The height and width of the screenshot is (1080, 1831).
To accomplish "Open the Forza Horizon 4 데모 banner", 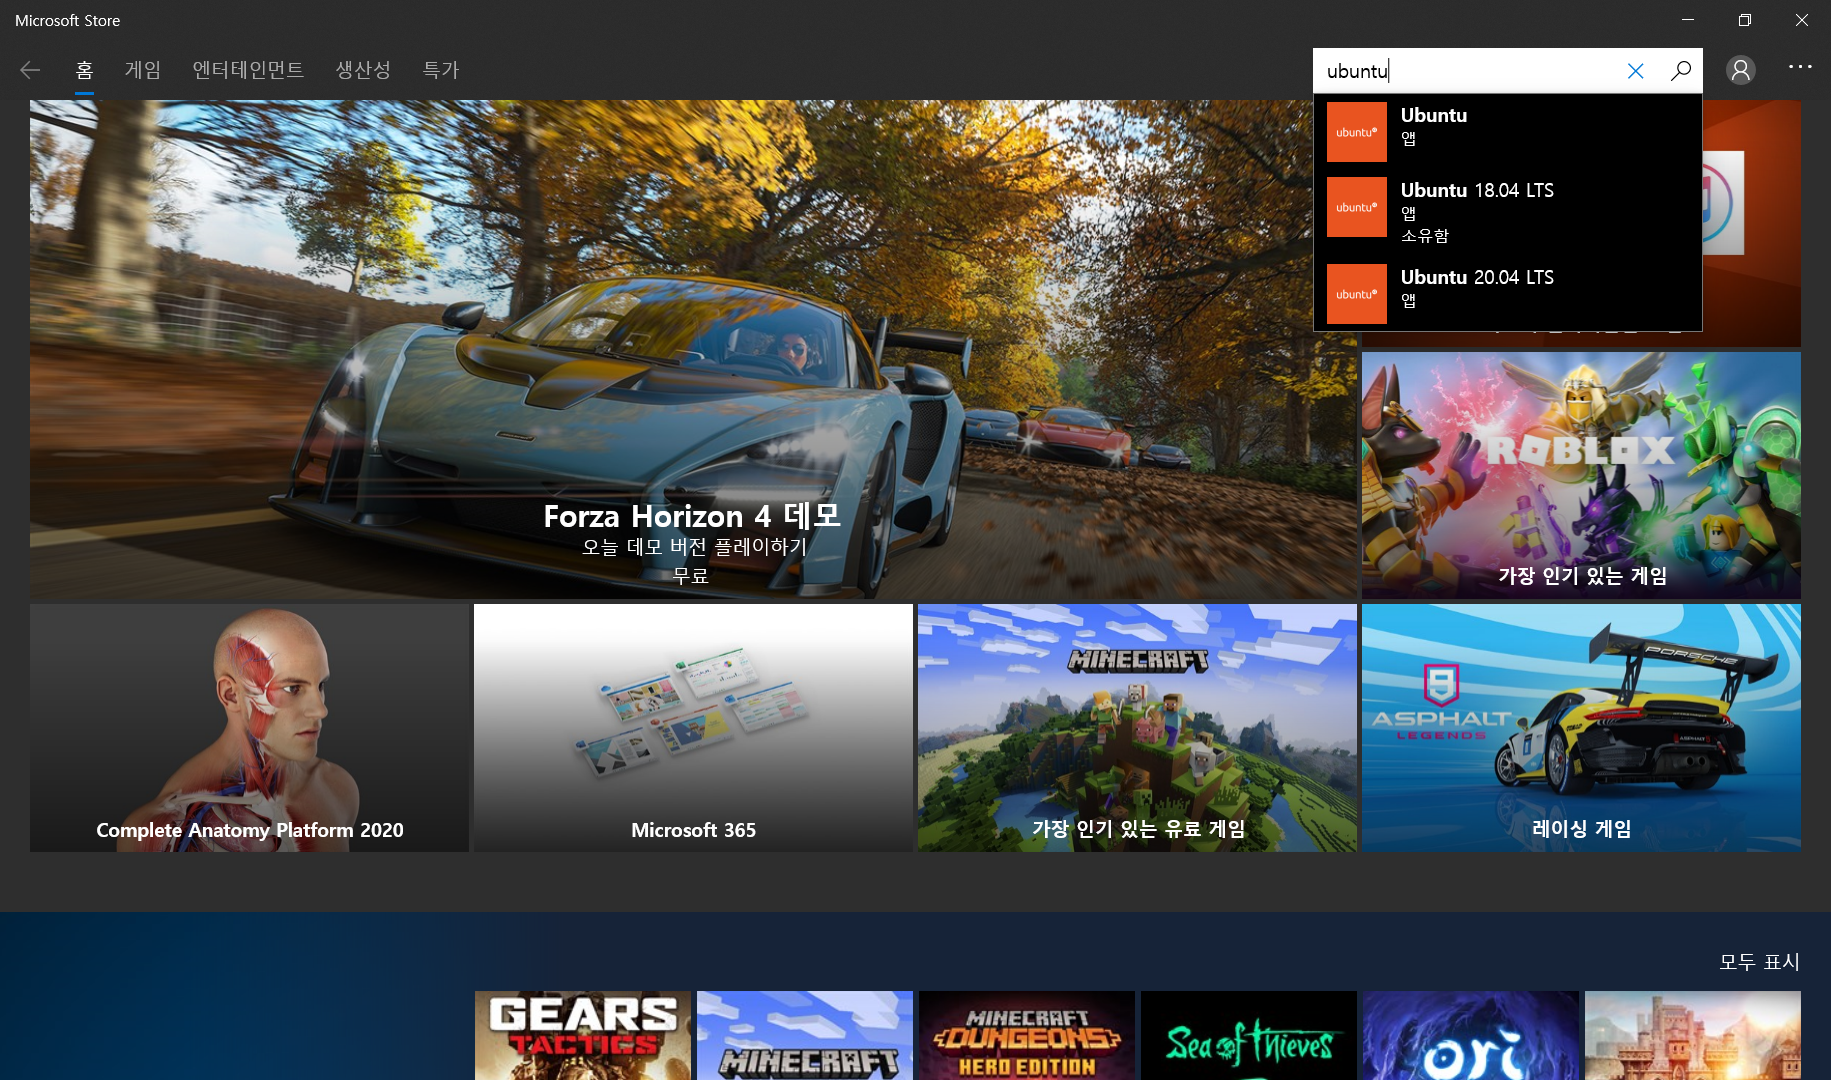I will point(693,350).
